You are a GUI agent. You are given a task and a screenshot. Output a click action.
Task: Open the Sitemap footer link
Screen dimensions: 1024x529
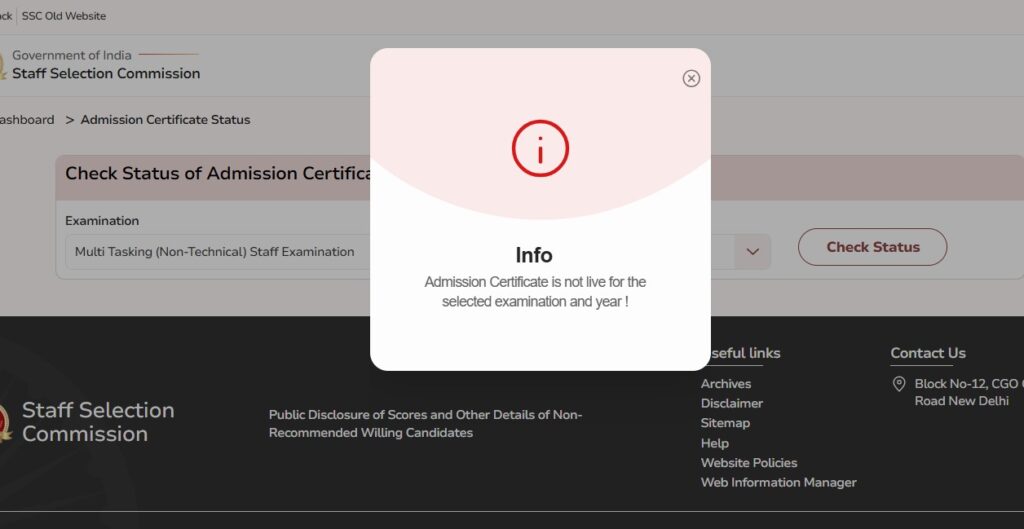pyautogui.click(x=725, y=423)
